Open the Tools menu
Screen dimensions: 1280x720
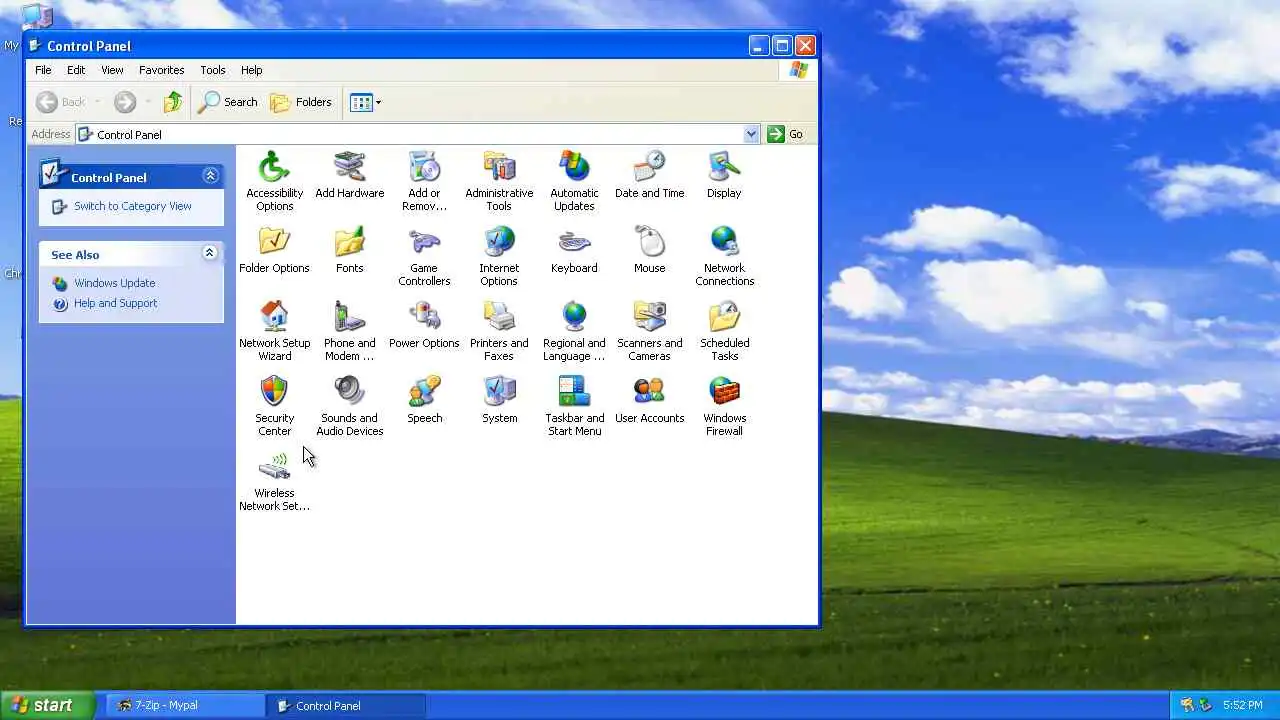[x=212, y=70]
